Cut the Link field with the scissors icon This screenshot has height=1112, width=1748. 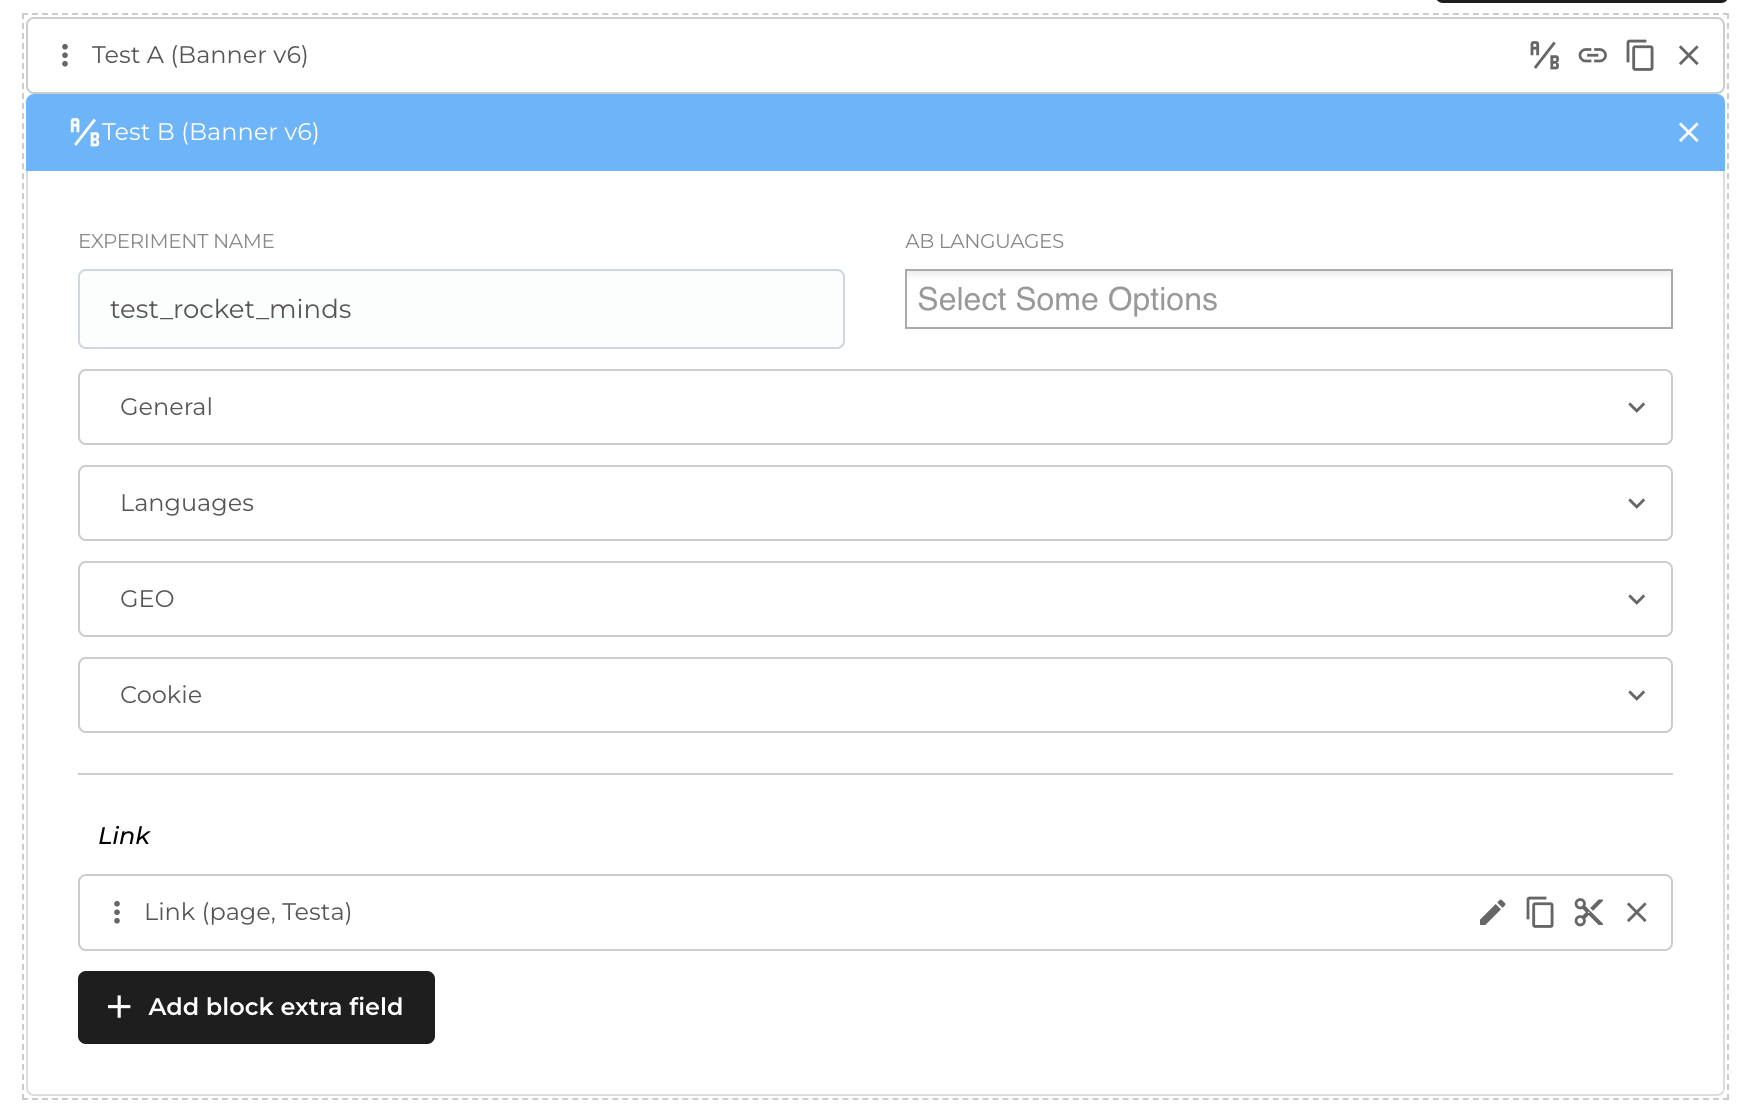pyautogui.click(x=1588, y=912)
